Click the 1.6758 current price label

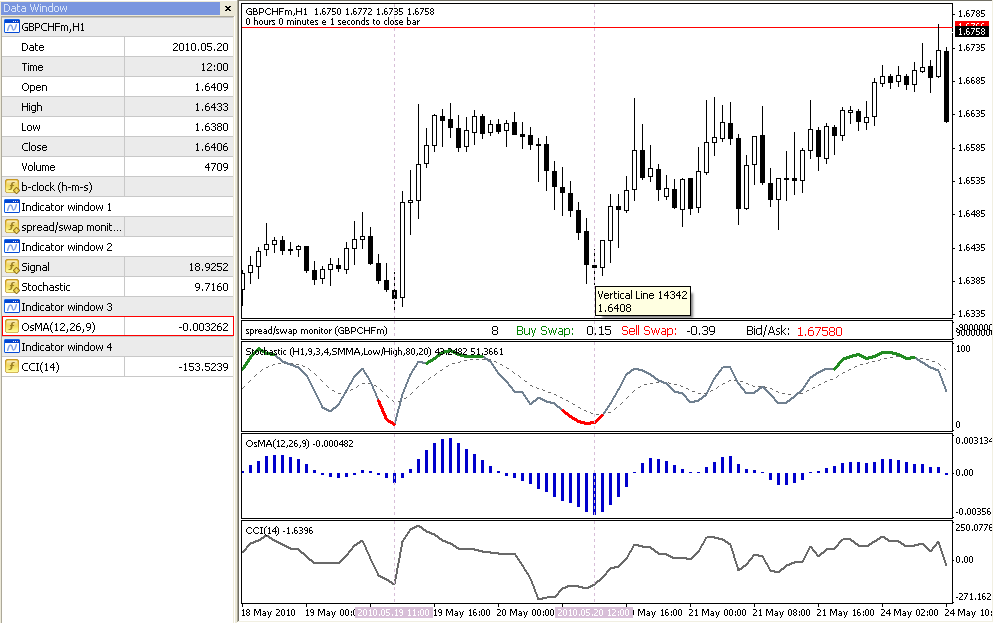[971, 31]
